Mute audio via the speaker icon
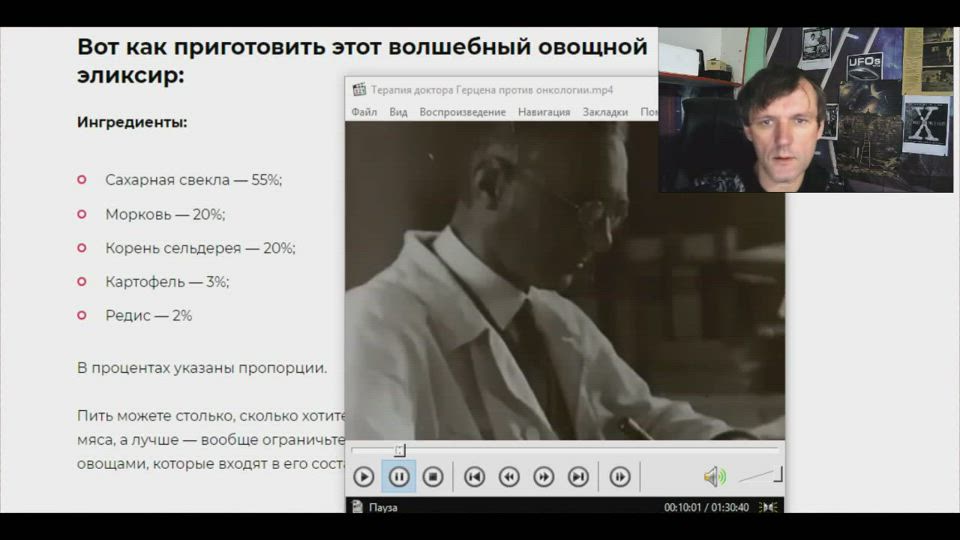This screenshot has width=960, height=540. (714, 477)
